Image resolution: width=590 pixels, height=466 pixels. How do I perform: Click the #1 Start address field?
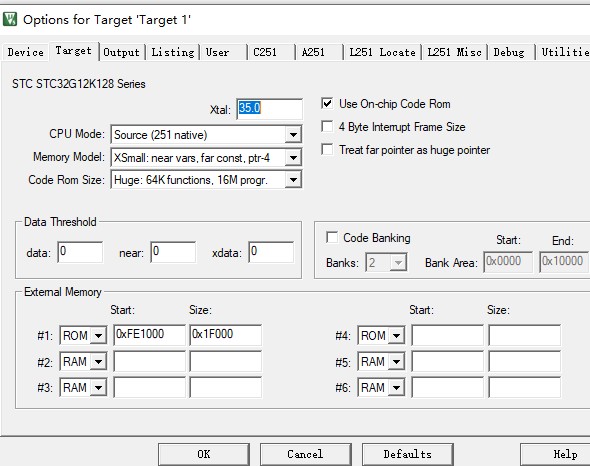point(149,335)
